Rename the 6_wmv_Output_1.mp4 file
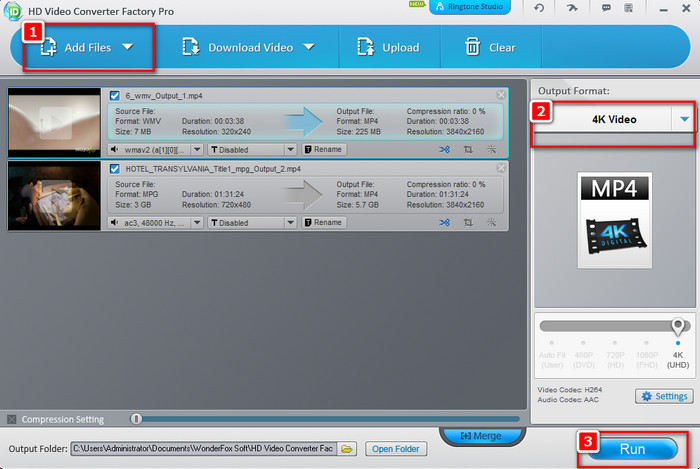This screenshot has height=469, width=700. coord(324,149)
